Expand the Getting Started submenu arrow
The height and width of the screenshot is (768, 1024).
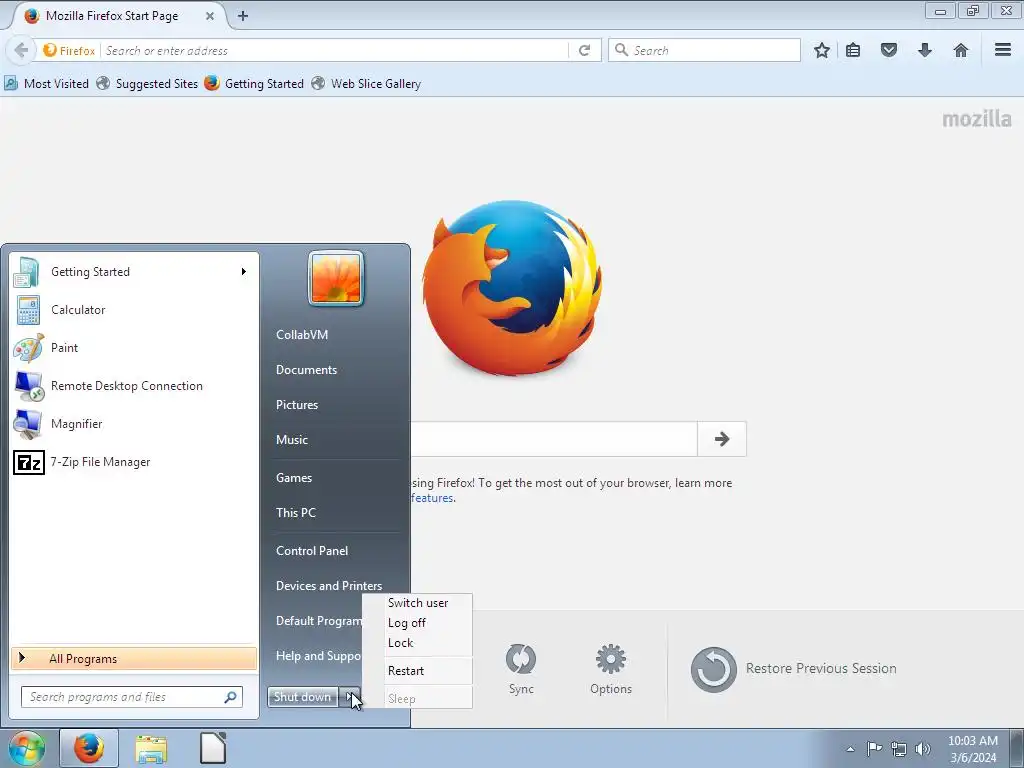(x=244, y=272)
